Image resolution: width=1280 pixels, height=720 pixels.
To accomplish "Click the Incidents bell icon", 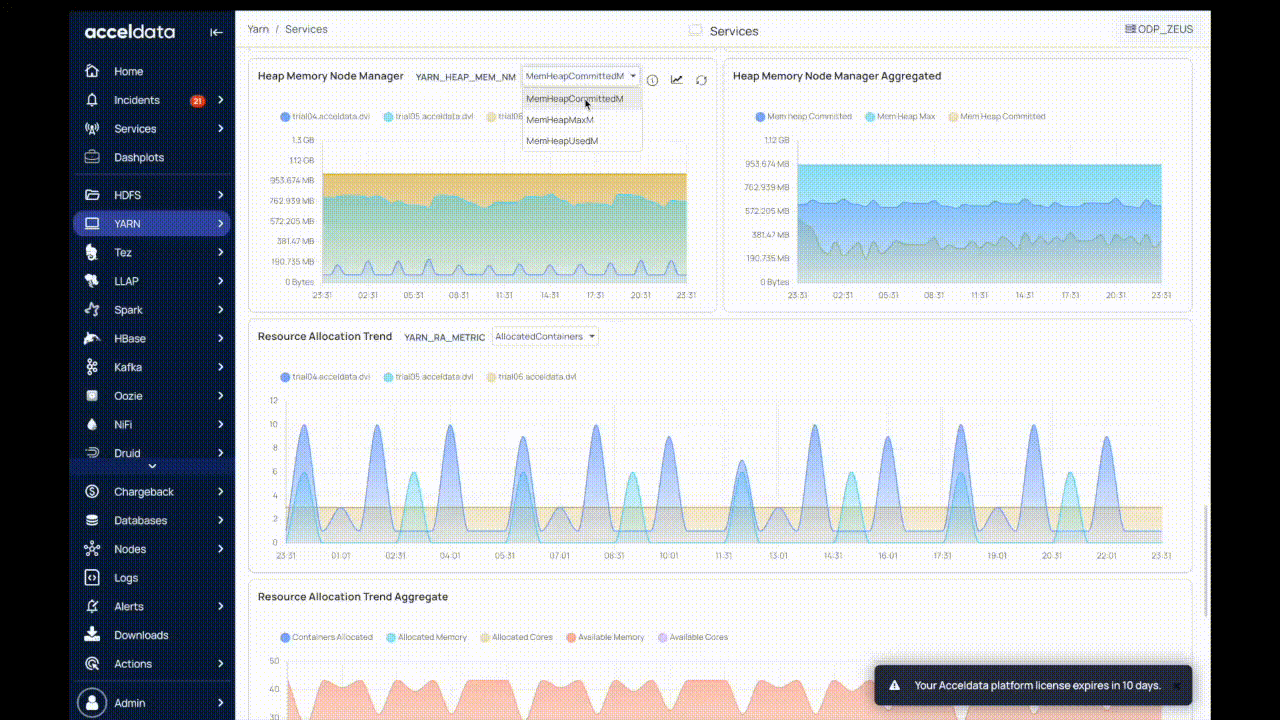I will point(92,100).
